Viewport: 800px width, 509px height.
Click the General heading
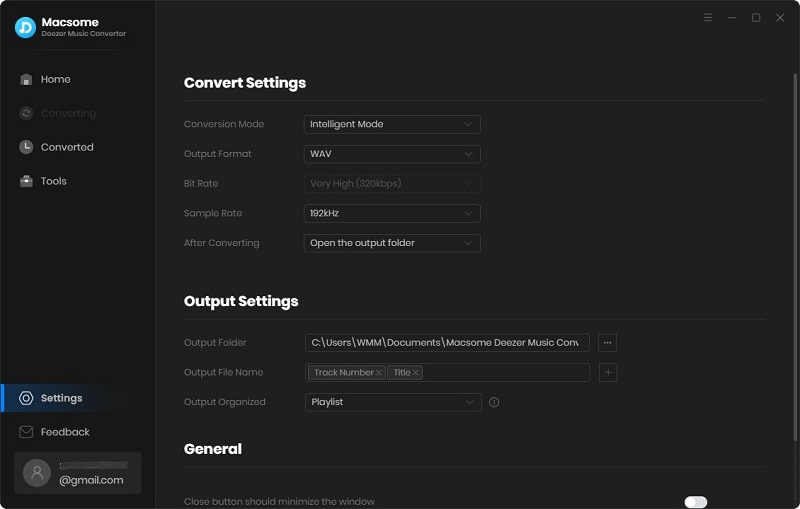point(213,449)
